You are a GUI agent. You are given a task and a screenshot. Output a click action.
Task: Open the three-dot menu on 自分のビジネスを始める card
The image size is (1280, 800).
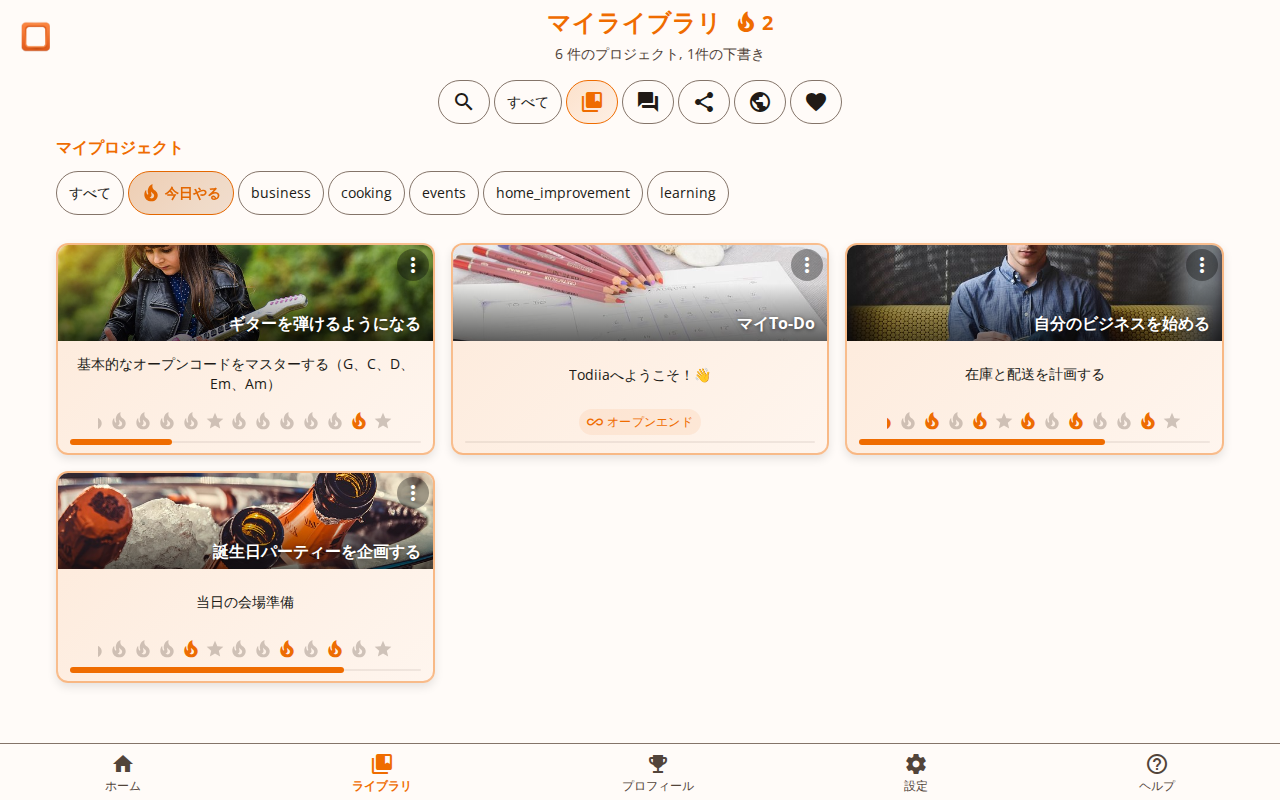(1202, 265)
